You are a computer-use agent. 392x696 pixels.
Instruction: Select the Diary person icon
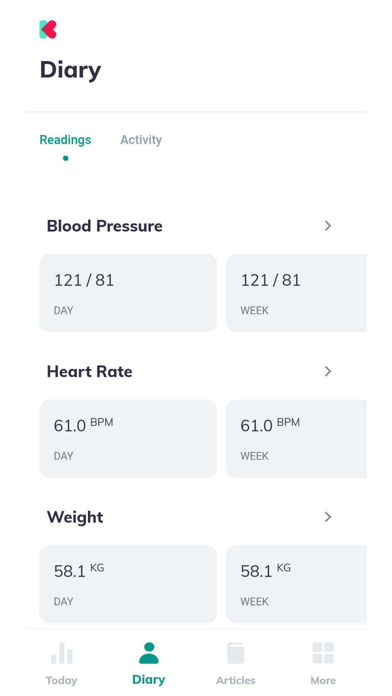click(x=149, y=653)
